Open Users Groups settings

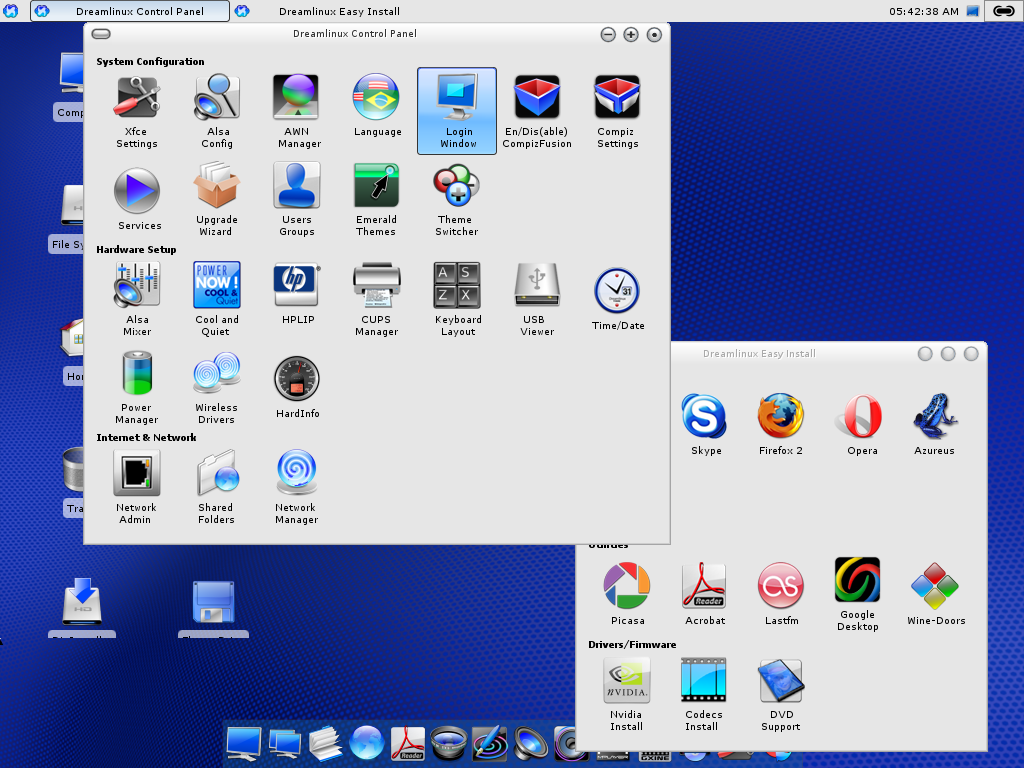pos(297,199)
